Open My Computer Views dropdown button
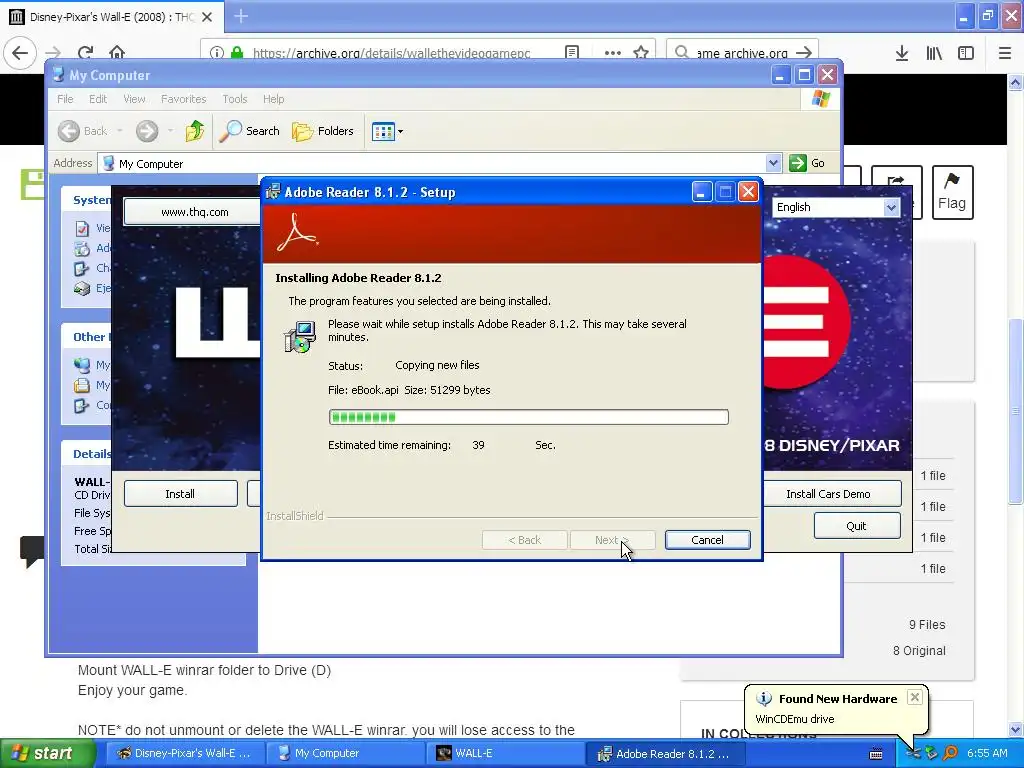 tap(387, 131)
